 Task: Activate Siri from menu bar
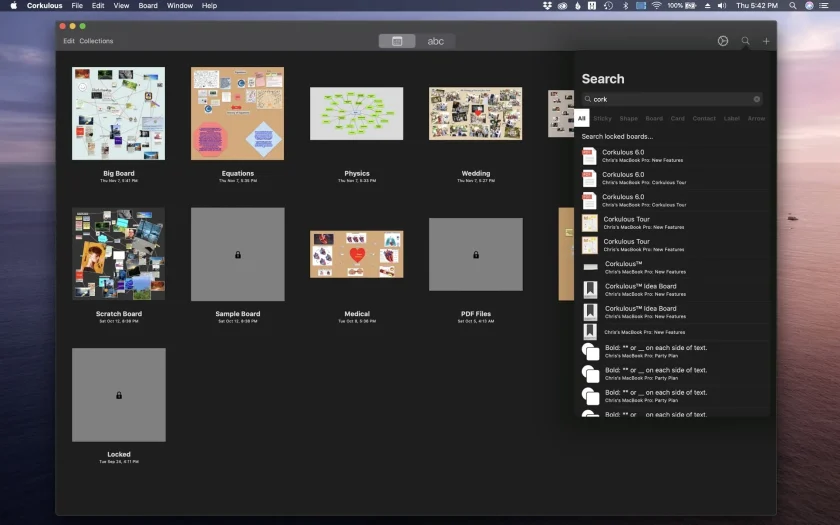click(809, 5)
